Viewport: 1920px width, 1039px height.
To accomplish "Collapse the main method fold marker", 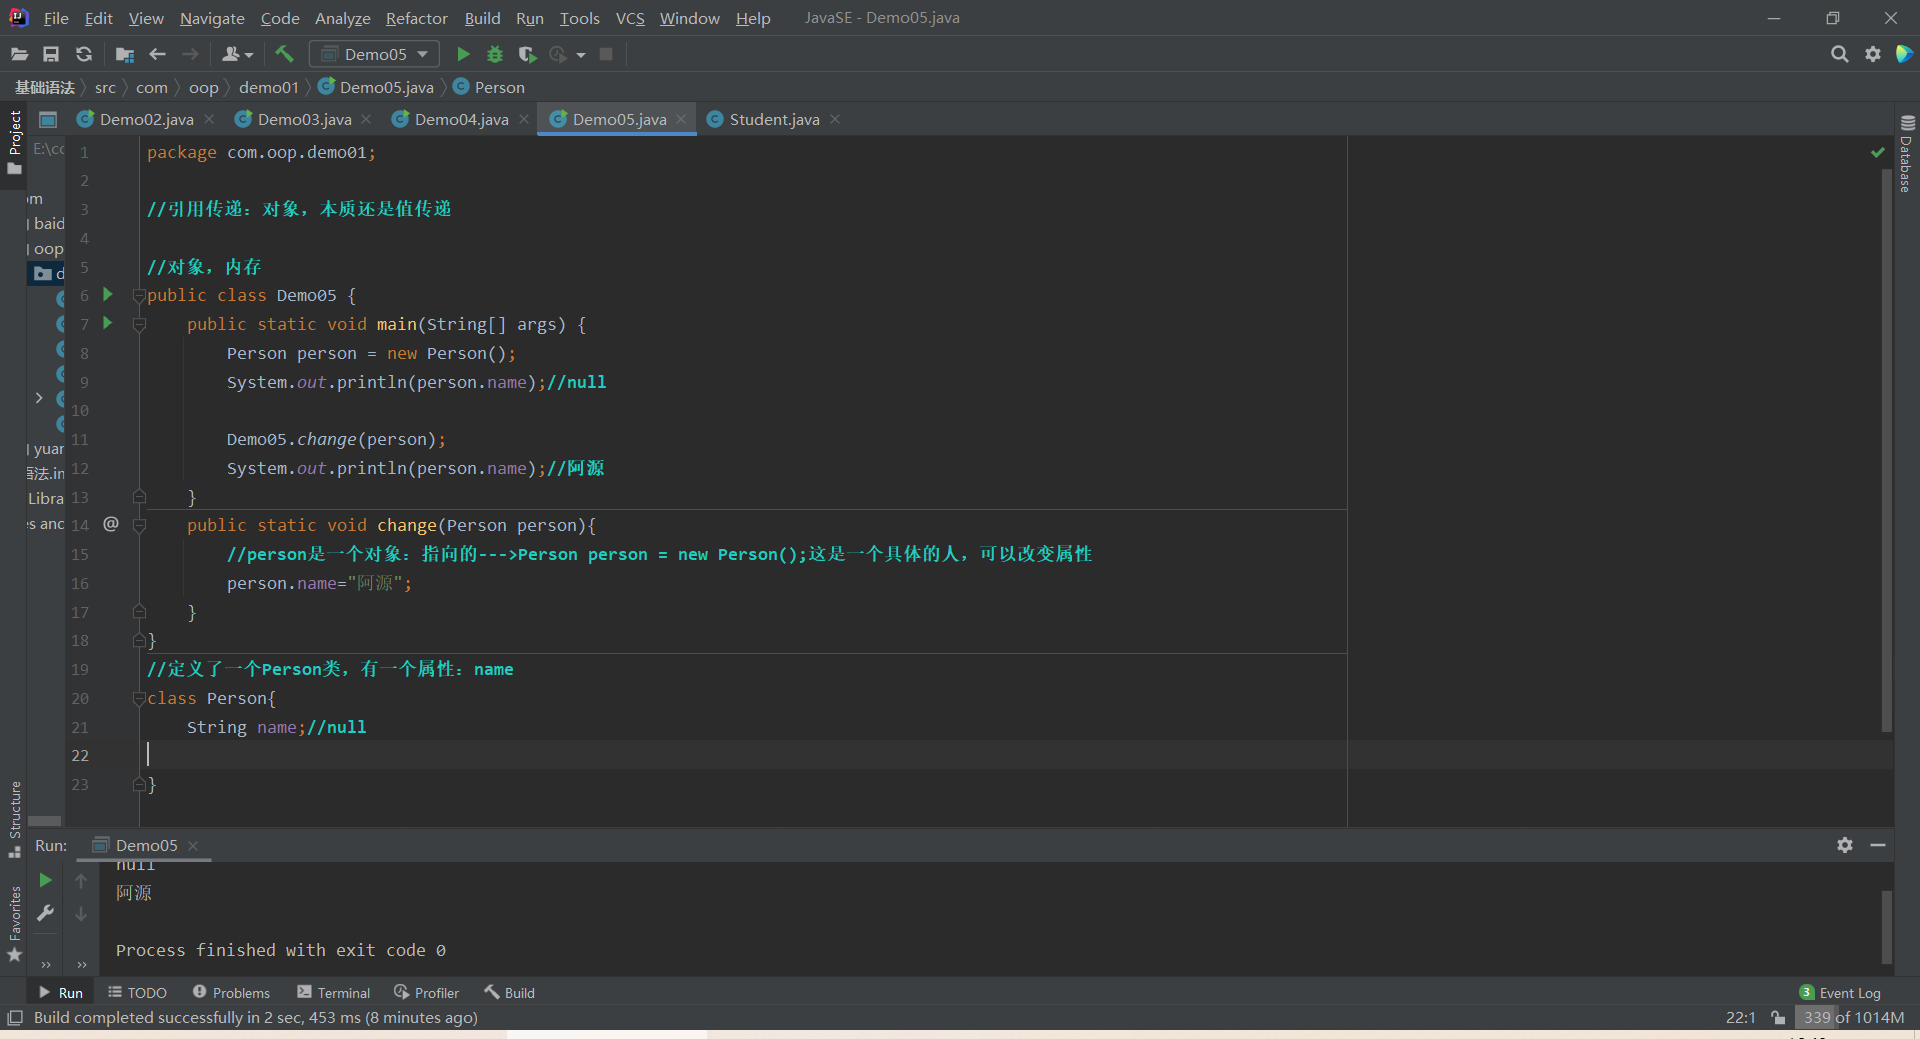I will [x=140, y=325].
